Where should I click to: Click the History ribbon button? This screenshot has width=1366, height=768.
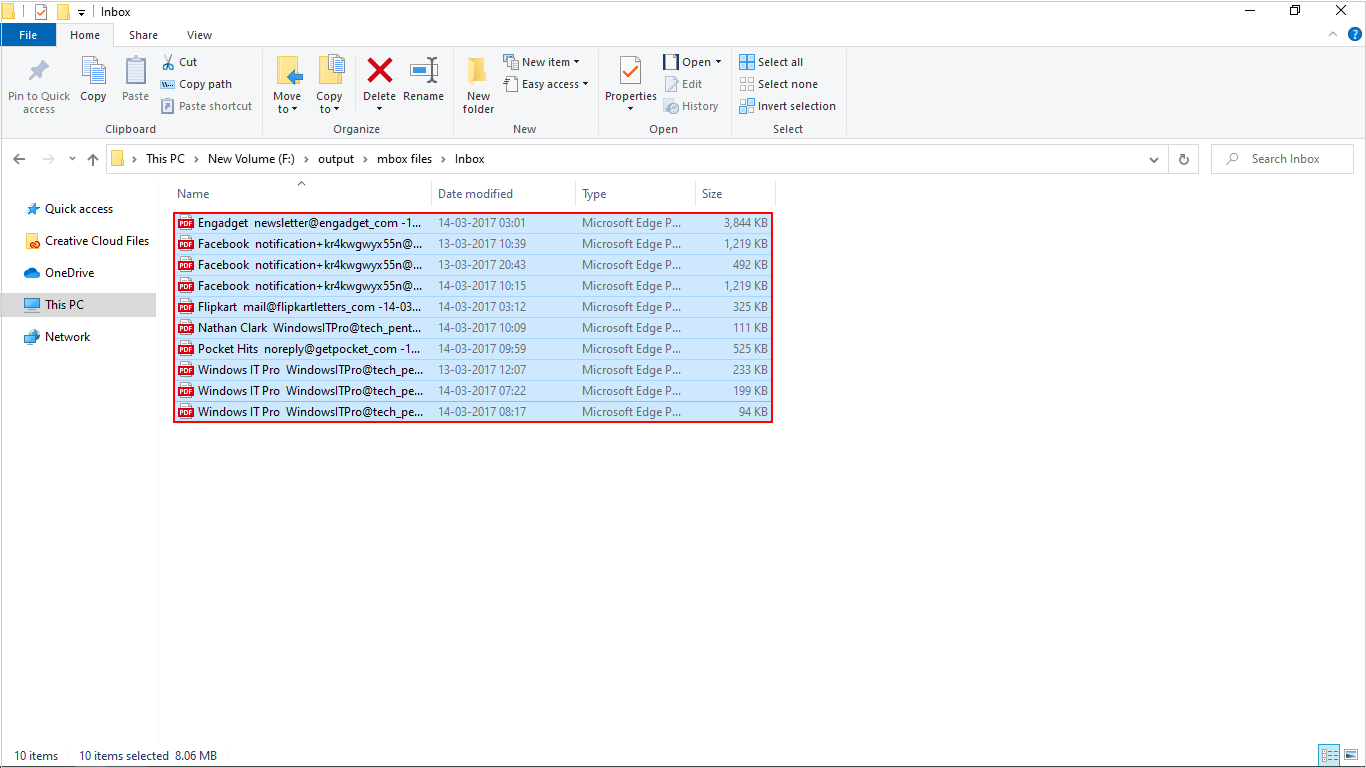point(691,106)
